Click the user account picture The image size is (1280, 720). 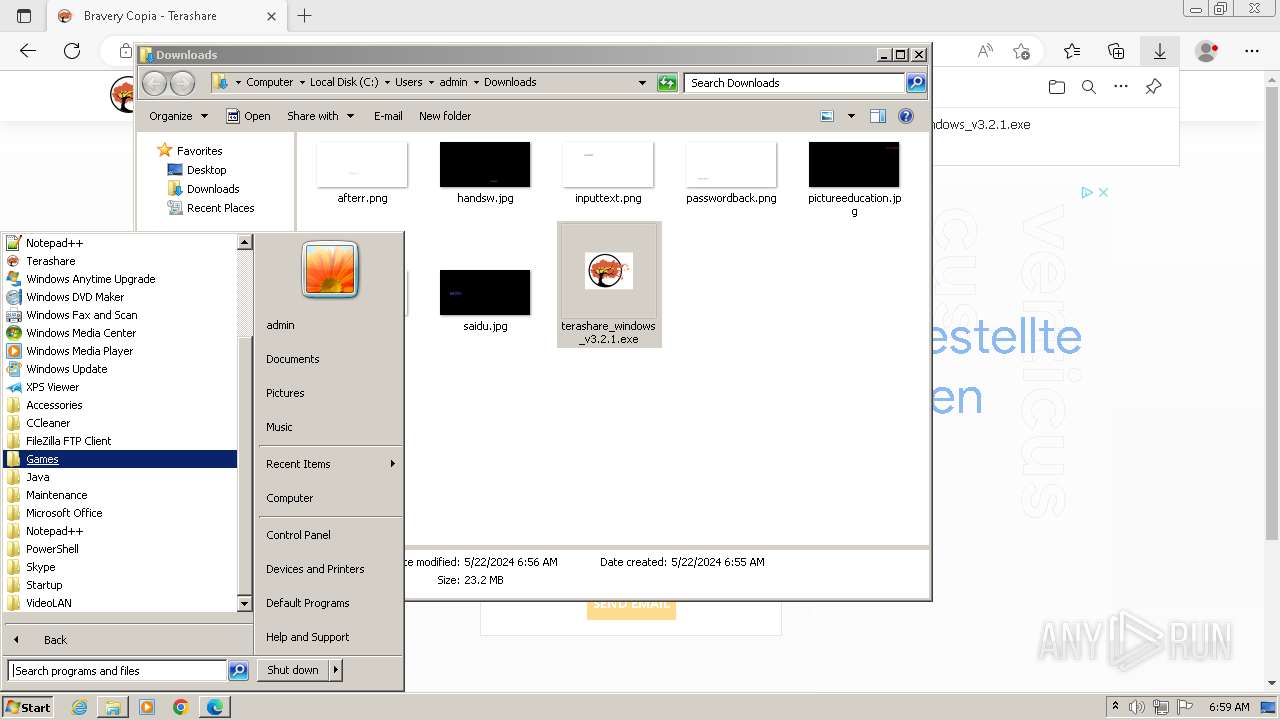point(330,270)
